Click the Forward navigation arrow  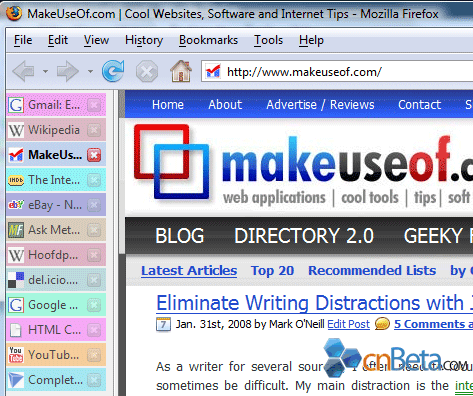pos(68,71)
